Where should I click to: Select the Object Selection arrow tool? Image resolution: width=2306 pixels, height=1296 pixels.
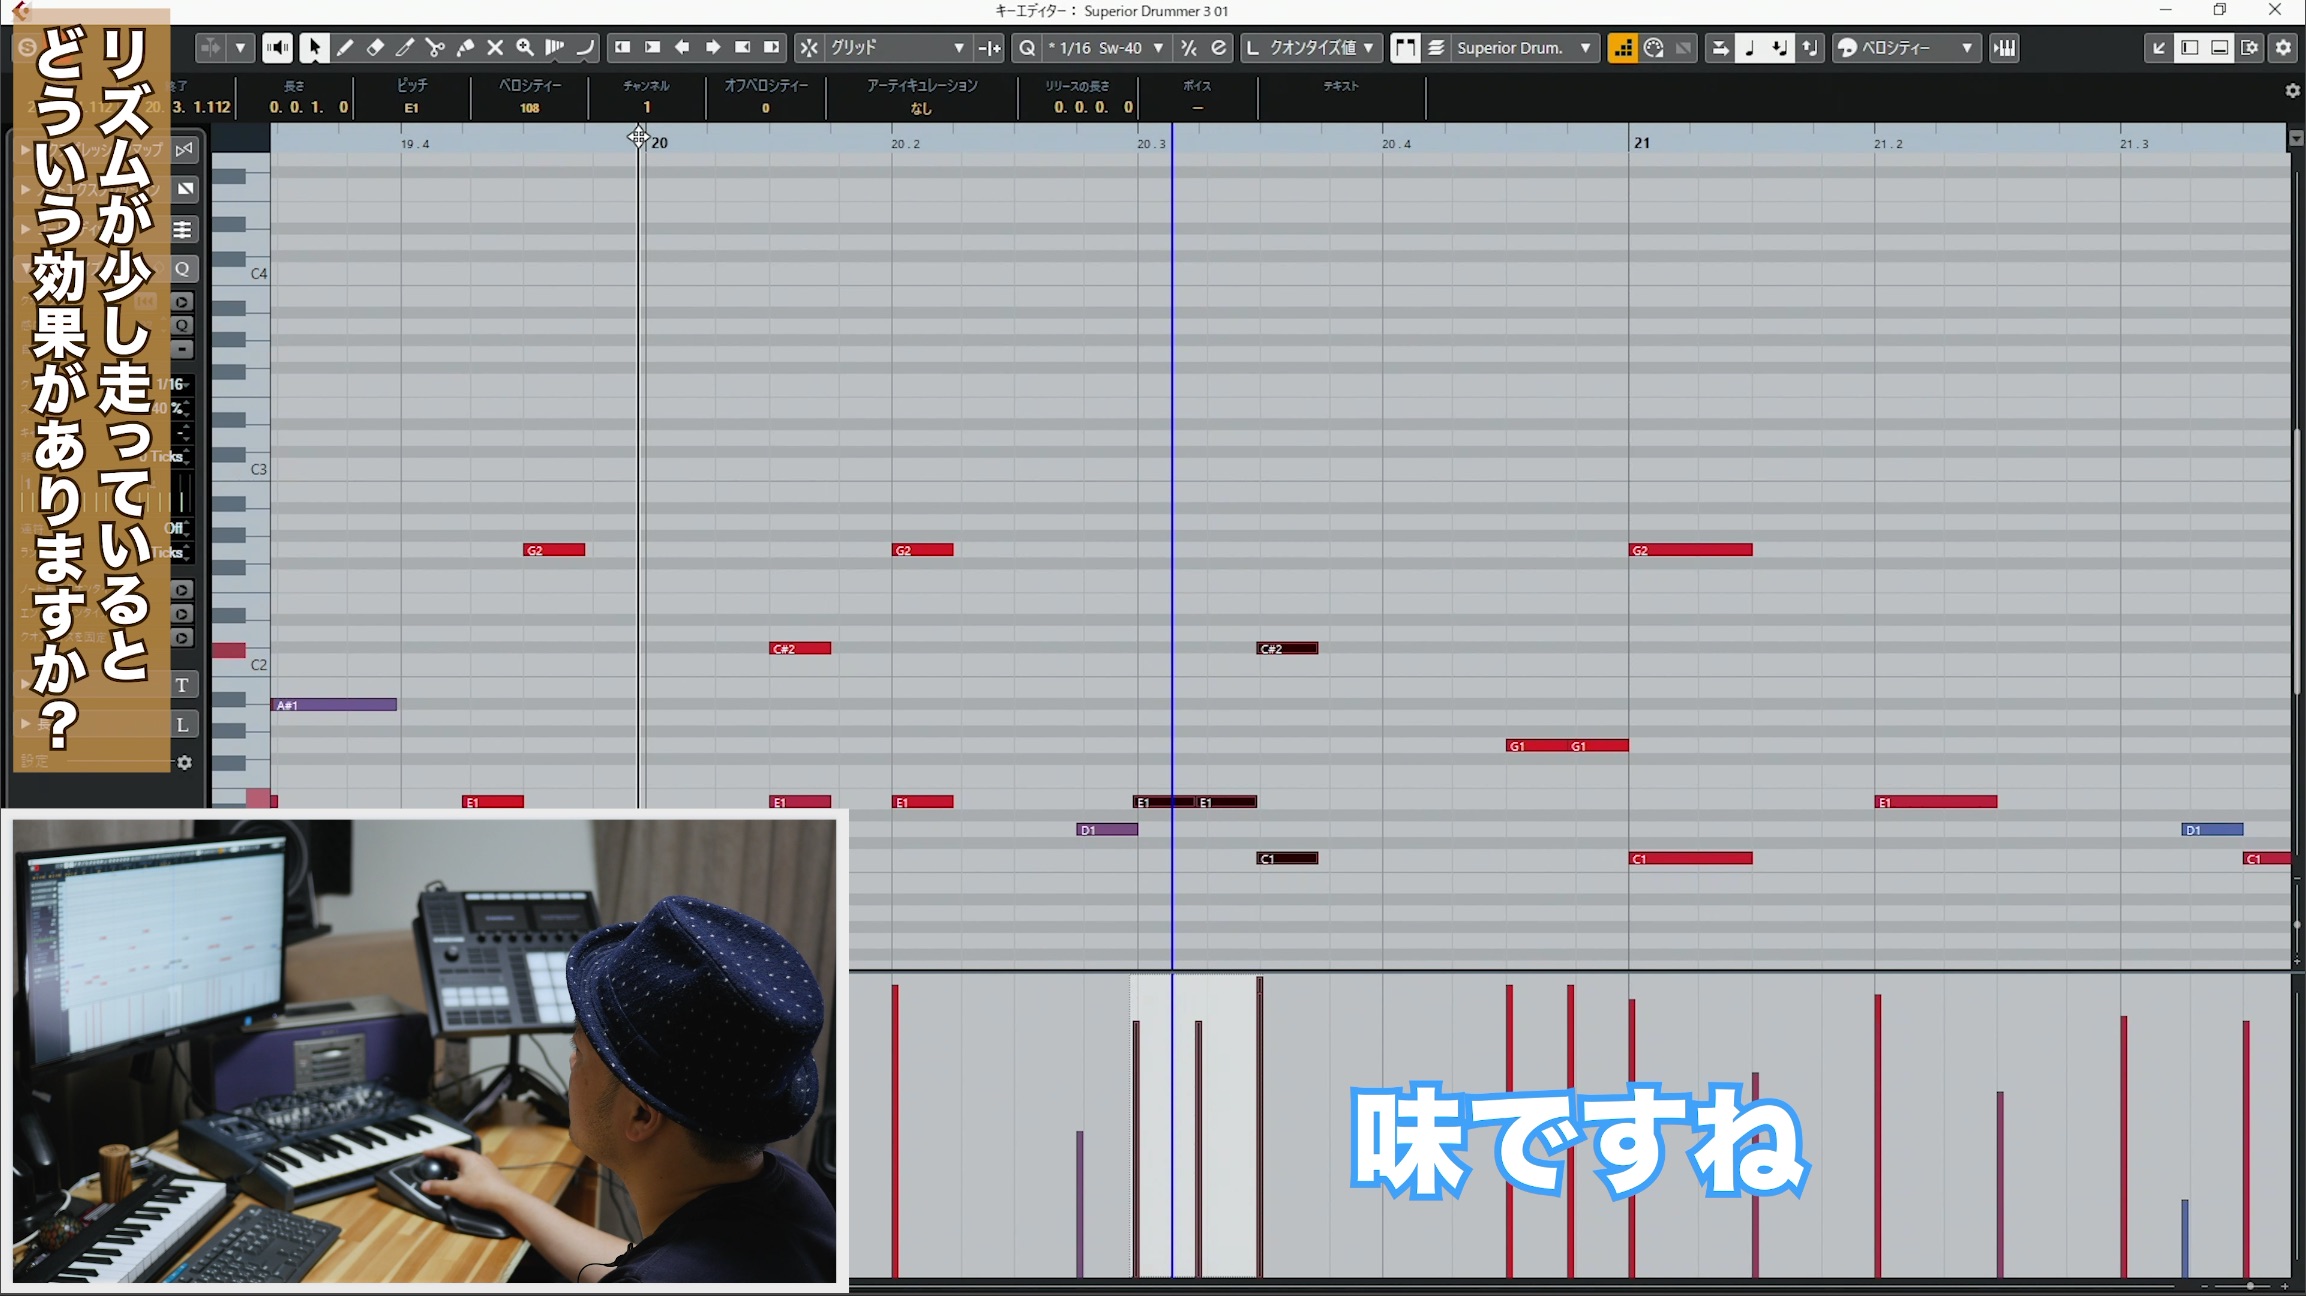(314, 47)
